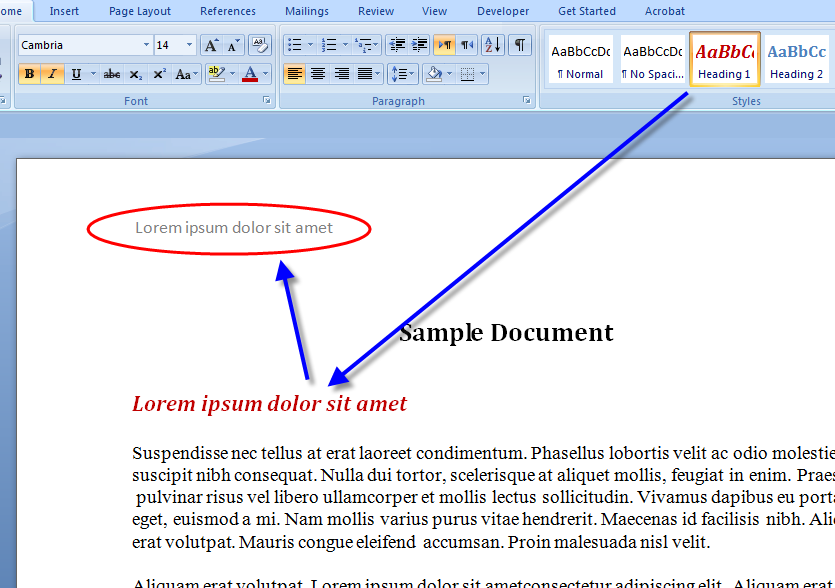Switch to View tab
Viewport: 835px width, 588px height.
(x=435, y=11)
